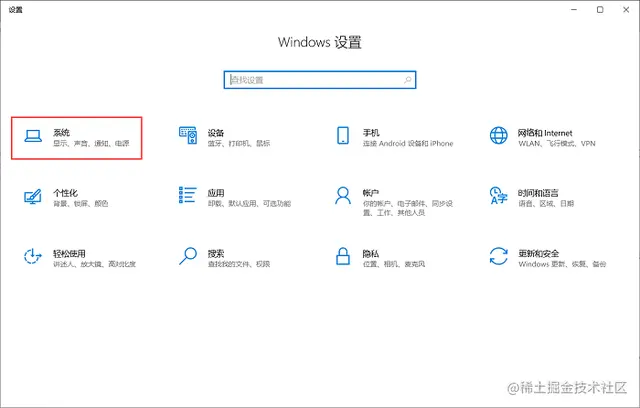Screen dimensions: 640x408
Task: Choose the 应用 category title
Action: [x=216, y=193]
